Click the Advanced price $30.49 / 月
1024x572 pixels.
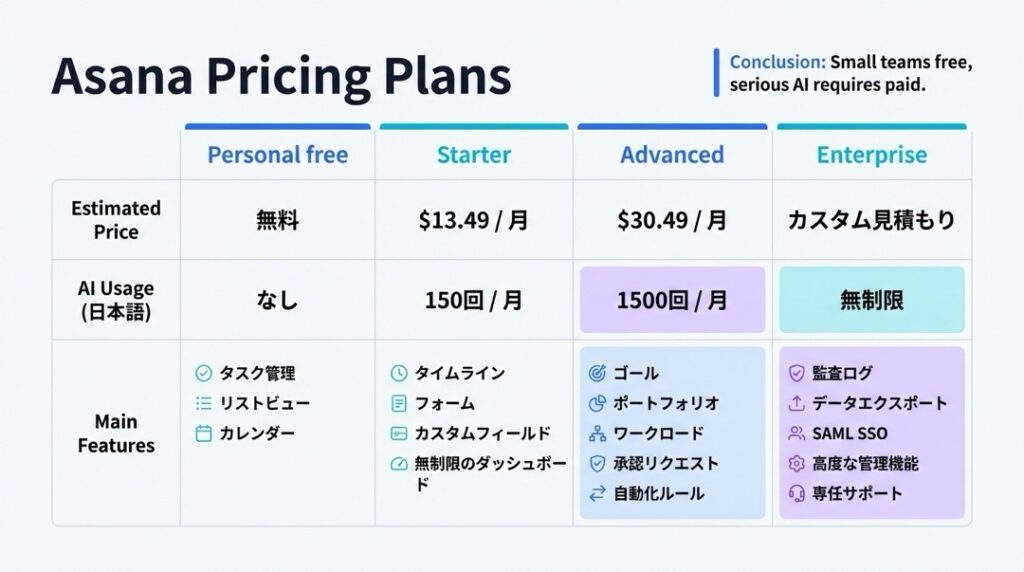[x=672, y=221]
